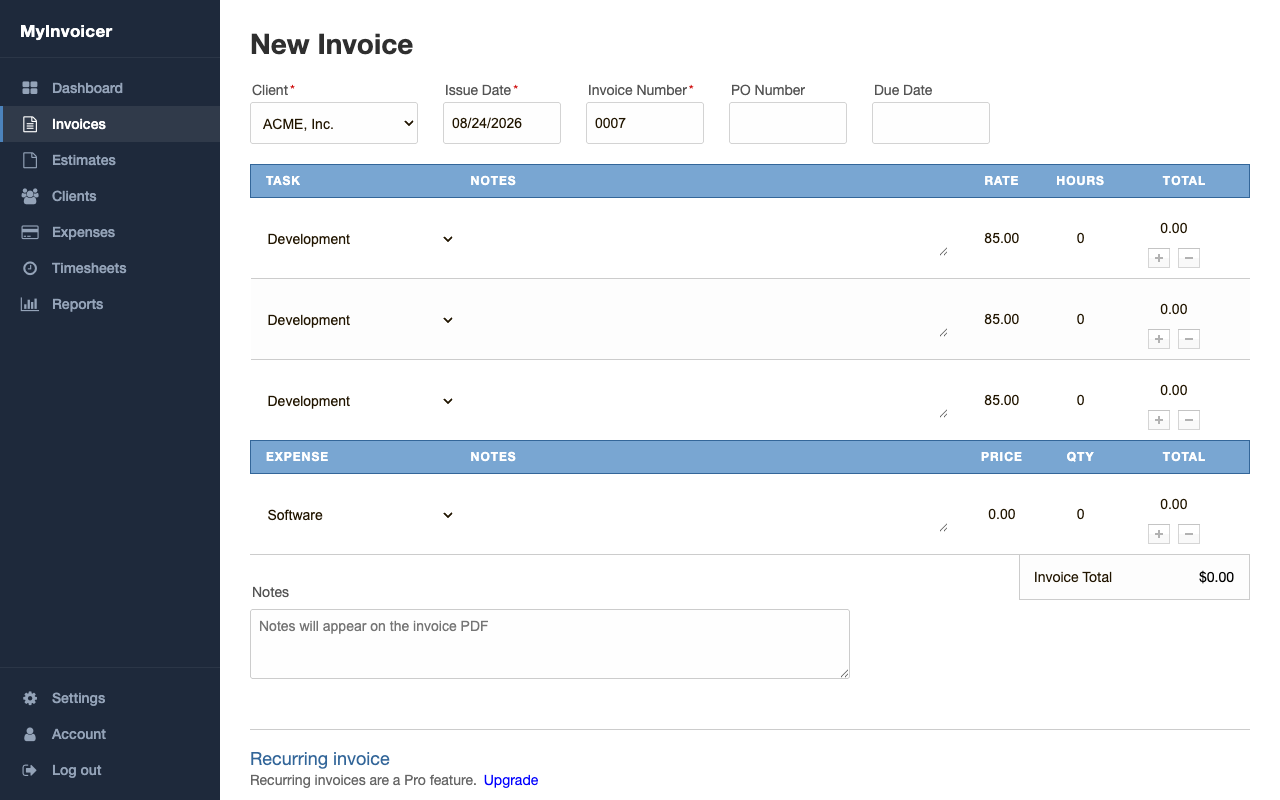Click the Invoice Number field 0007
Viewport: 1280px width, 800px height.
pos(645,123)
